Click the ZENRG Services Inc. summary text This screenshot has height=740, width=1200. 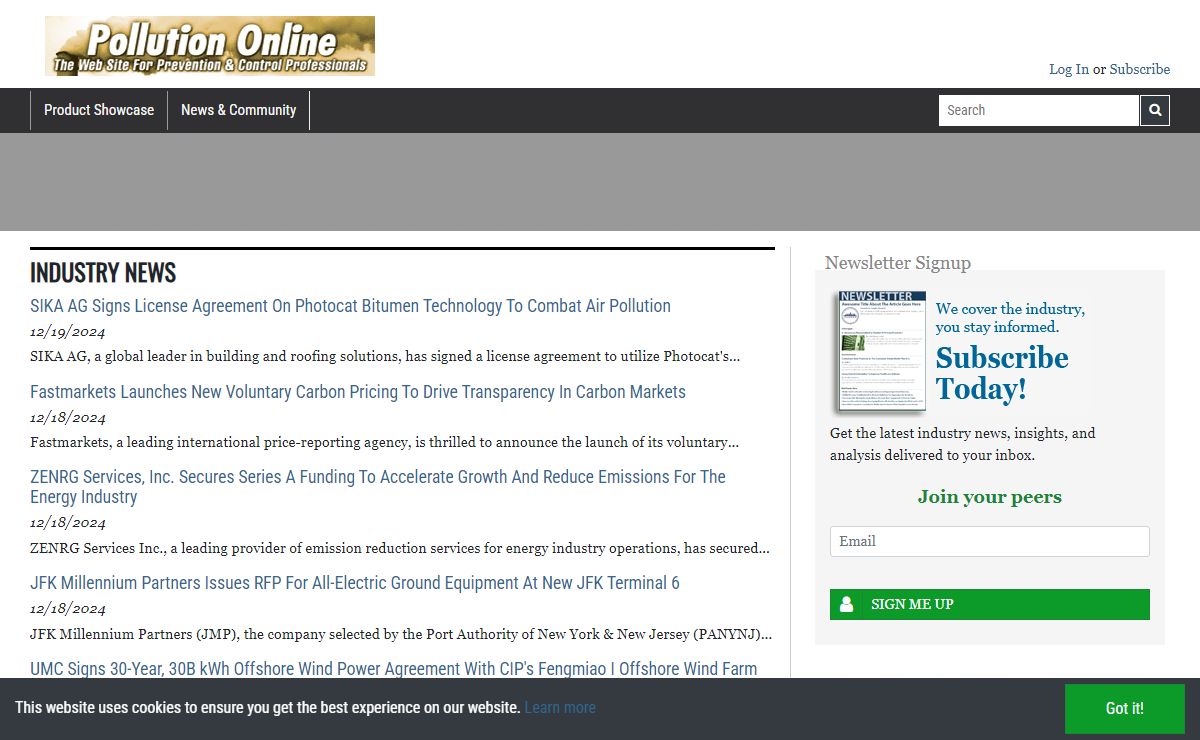point(400,548)
